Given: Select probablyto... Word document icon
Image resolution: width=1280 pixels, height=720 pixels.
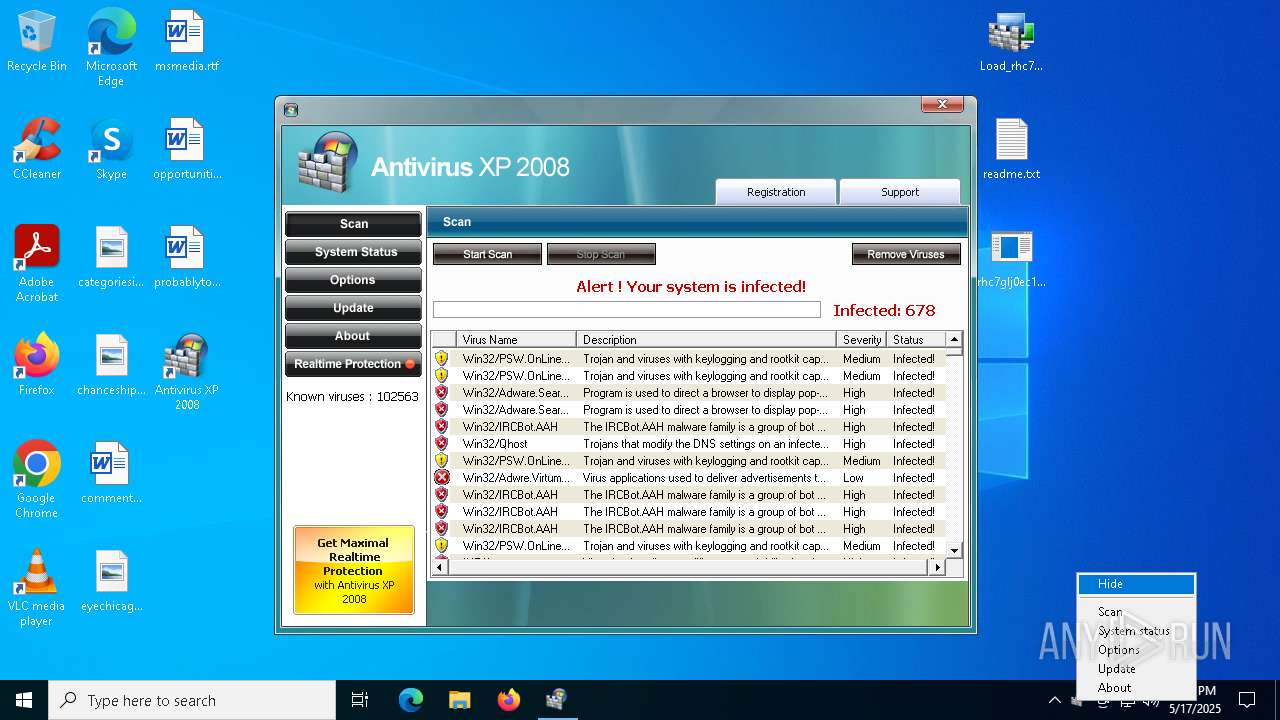Looking at the screenshot, I should click(x=186, y=257).
